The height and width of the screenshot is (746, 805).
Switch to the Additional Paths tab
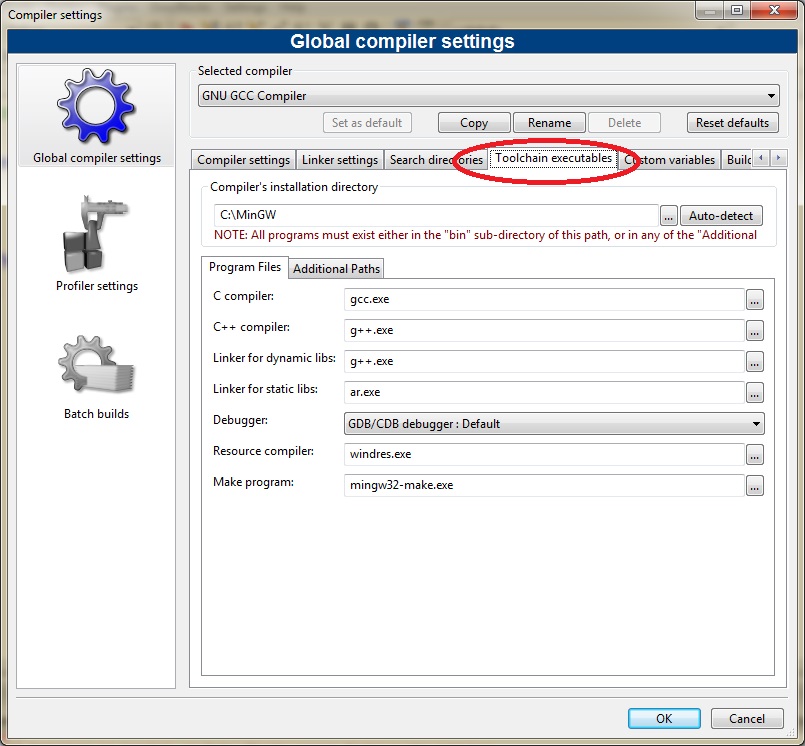click(336, 269)
